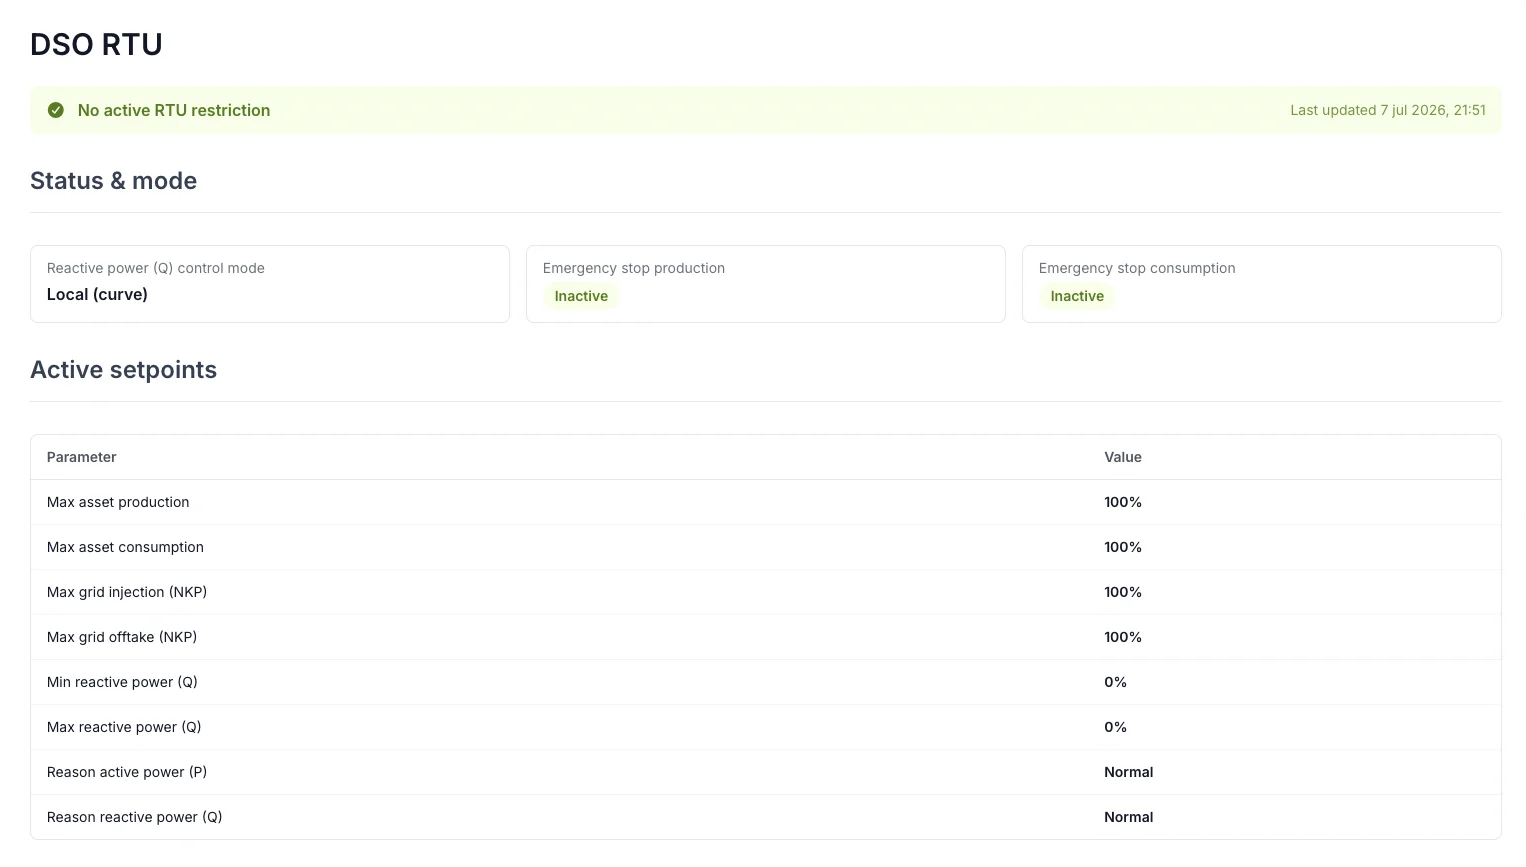Viewport: 1526px width, 867px height.
Task: Select the 'Max reactive power (Q)' row label
Action: tap(124, 727)
